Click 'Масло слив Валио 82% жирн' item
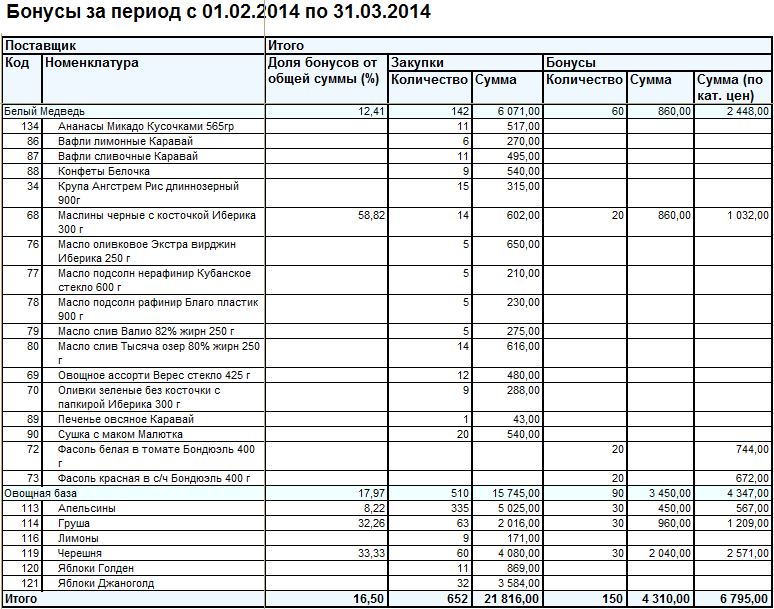The width and height of the screenshot is (774, 609). (x=146, y=331)
